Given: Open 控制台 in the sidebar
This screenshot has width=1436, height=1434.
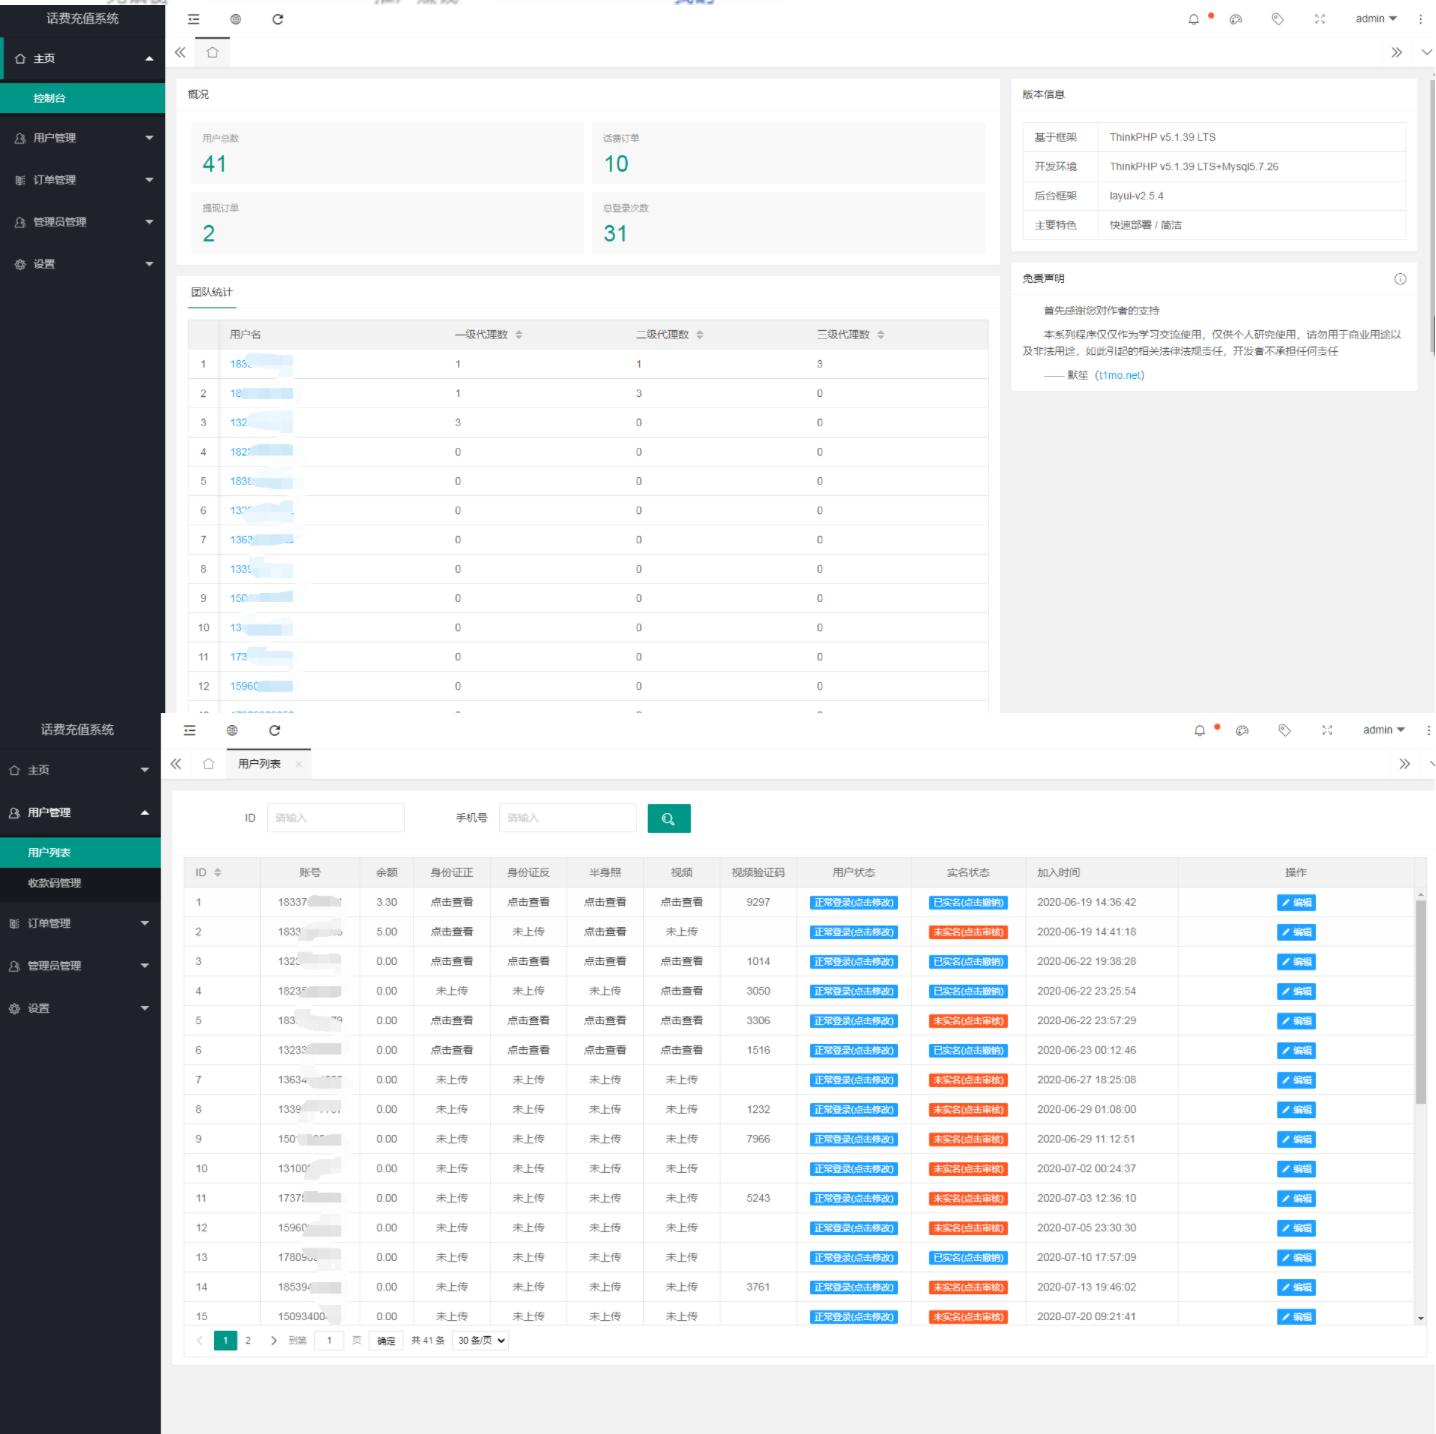Looking at the screenshot, I should point(50,98).
